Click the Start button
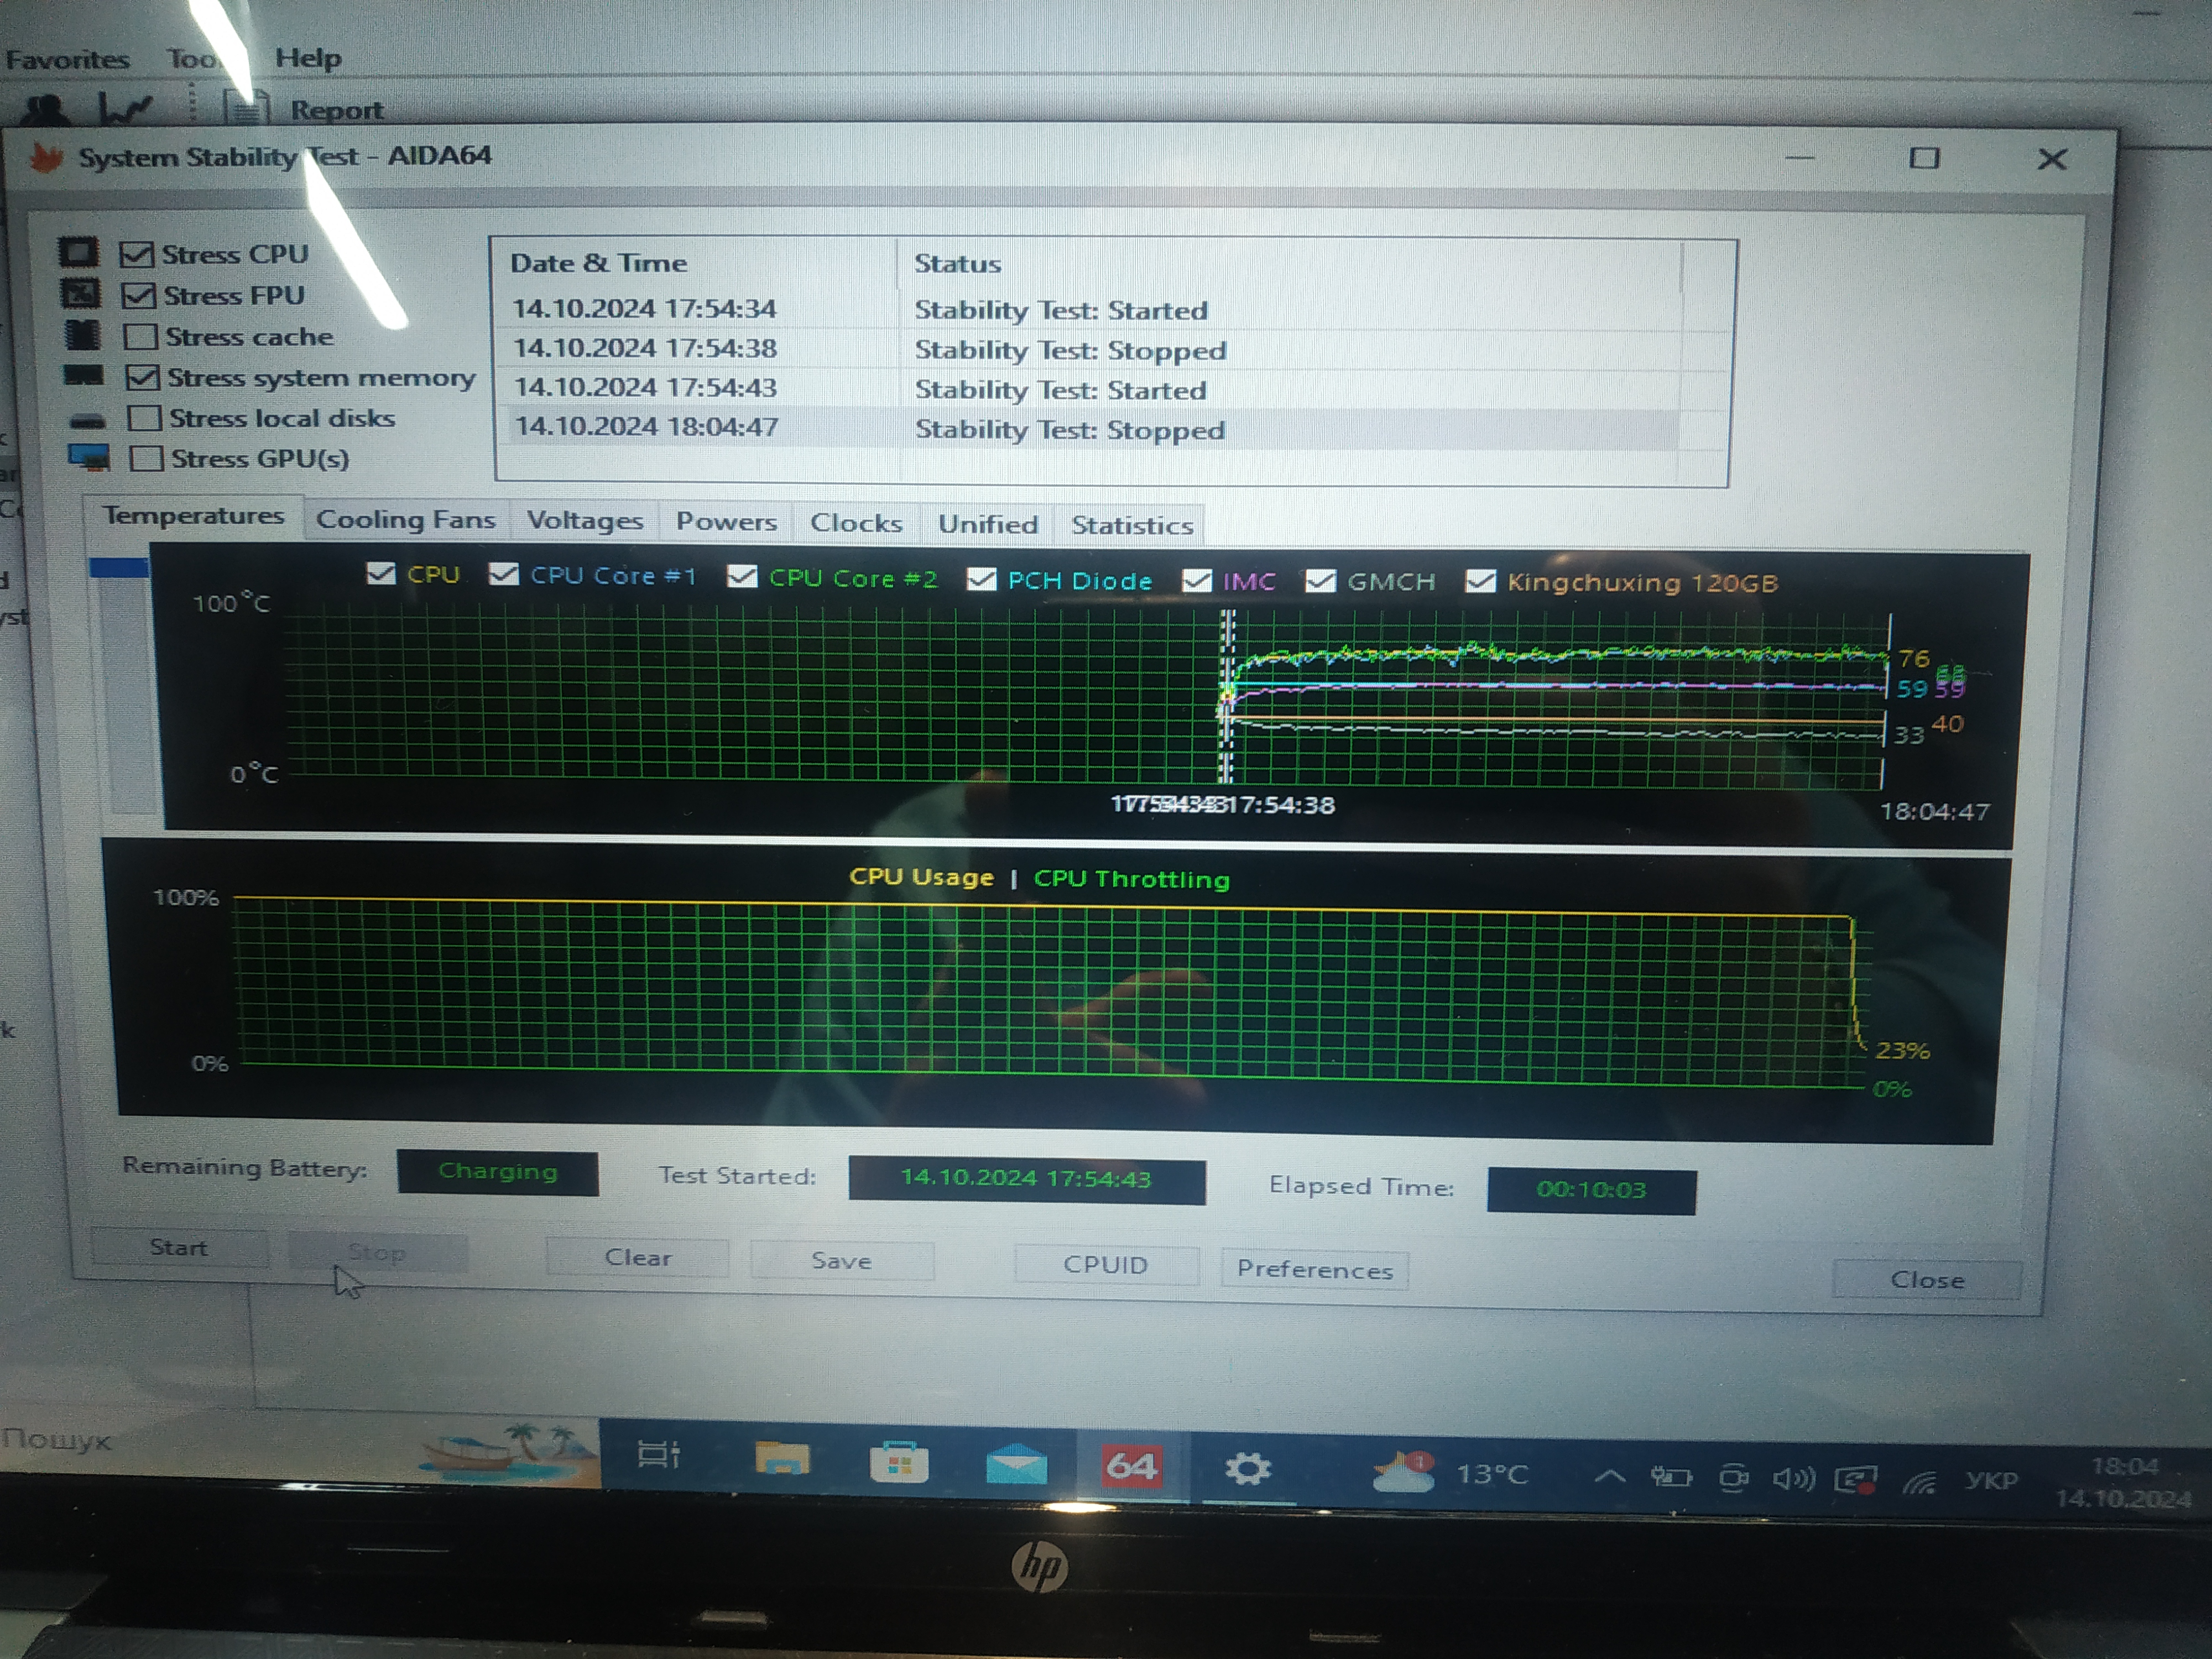 click(179, 1247)
